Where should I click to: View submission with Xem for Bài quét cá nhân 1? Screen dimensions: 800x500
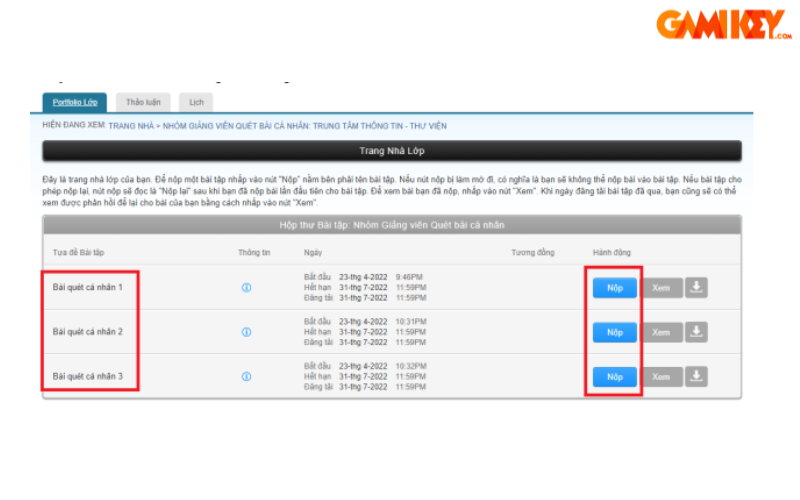click(660, 288)
